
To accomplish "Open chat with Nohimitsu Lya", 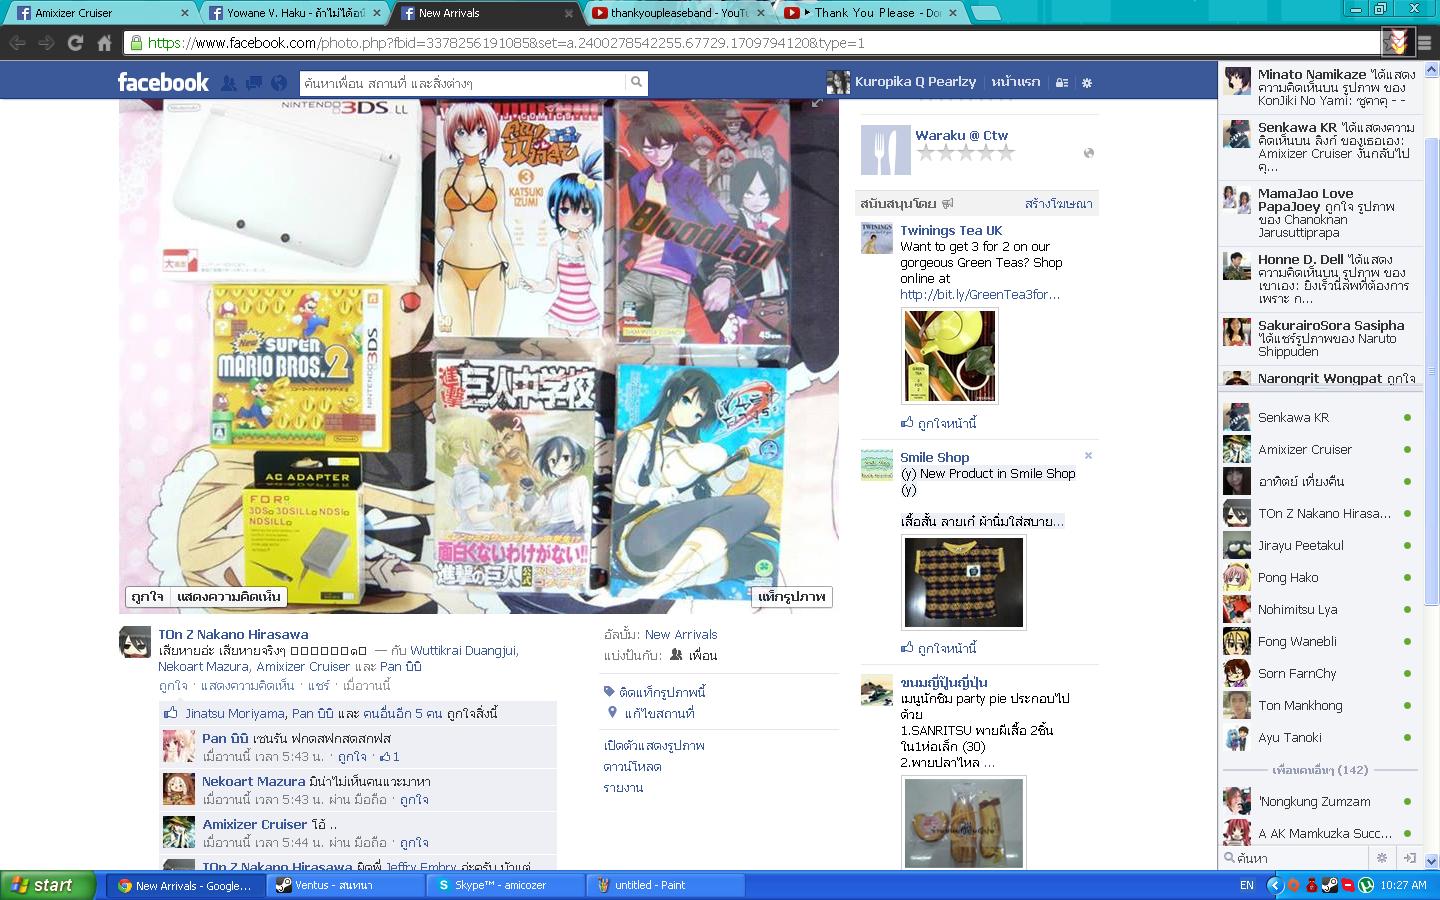I will [1318, 609].
